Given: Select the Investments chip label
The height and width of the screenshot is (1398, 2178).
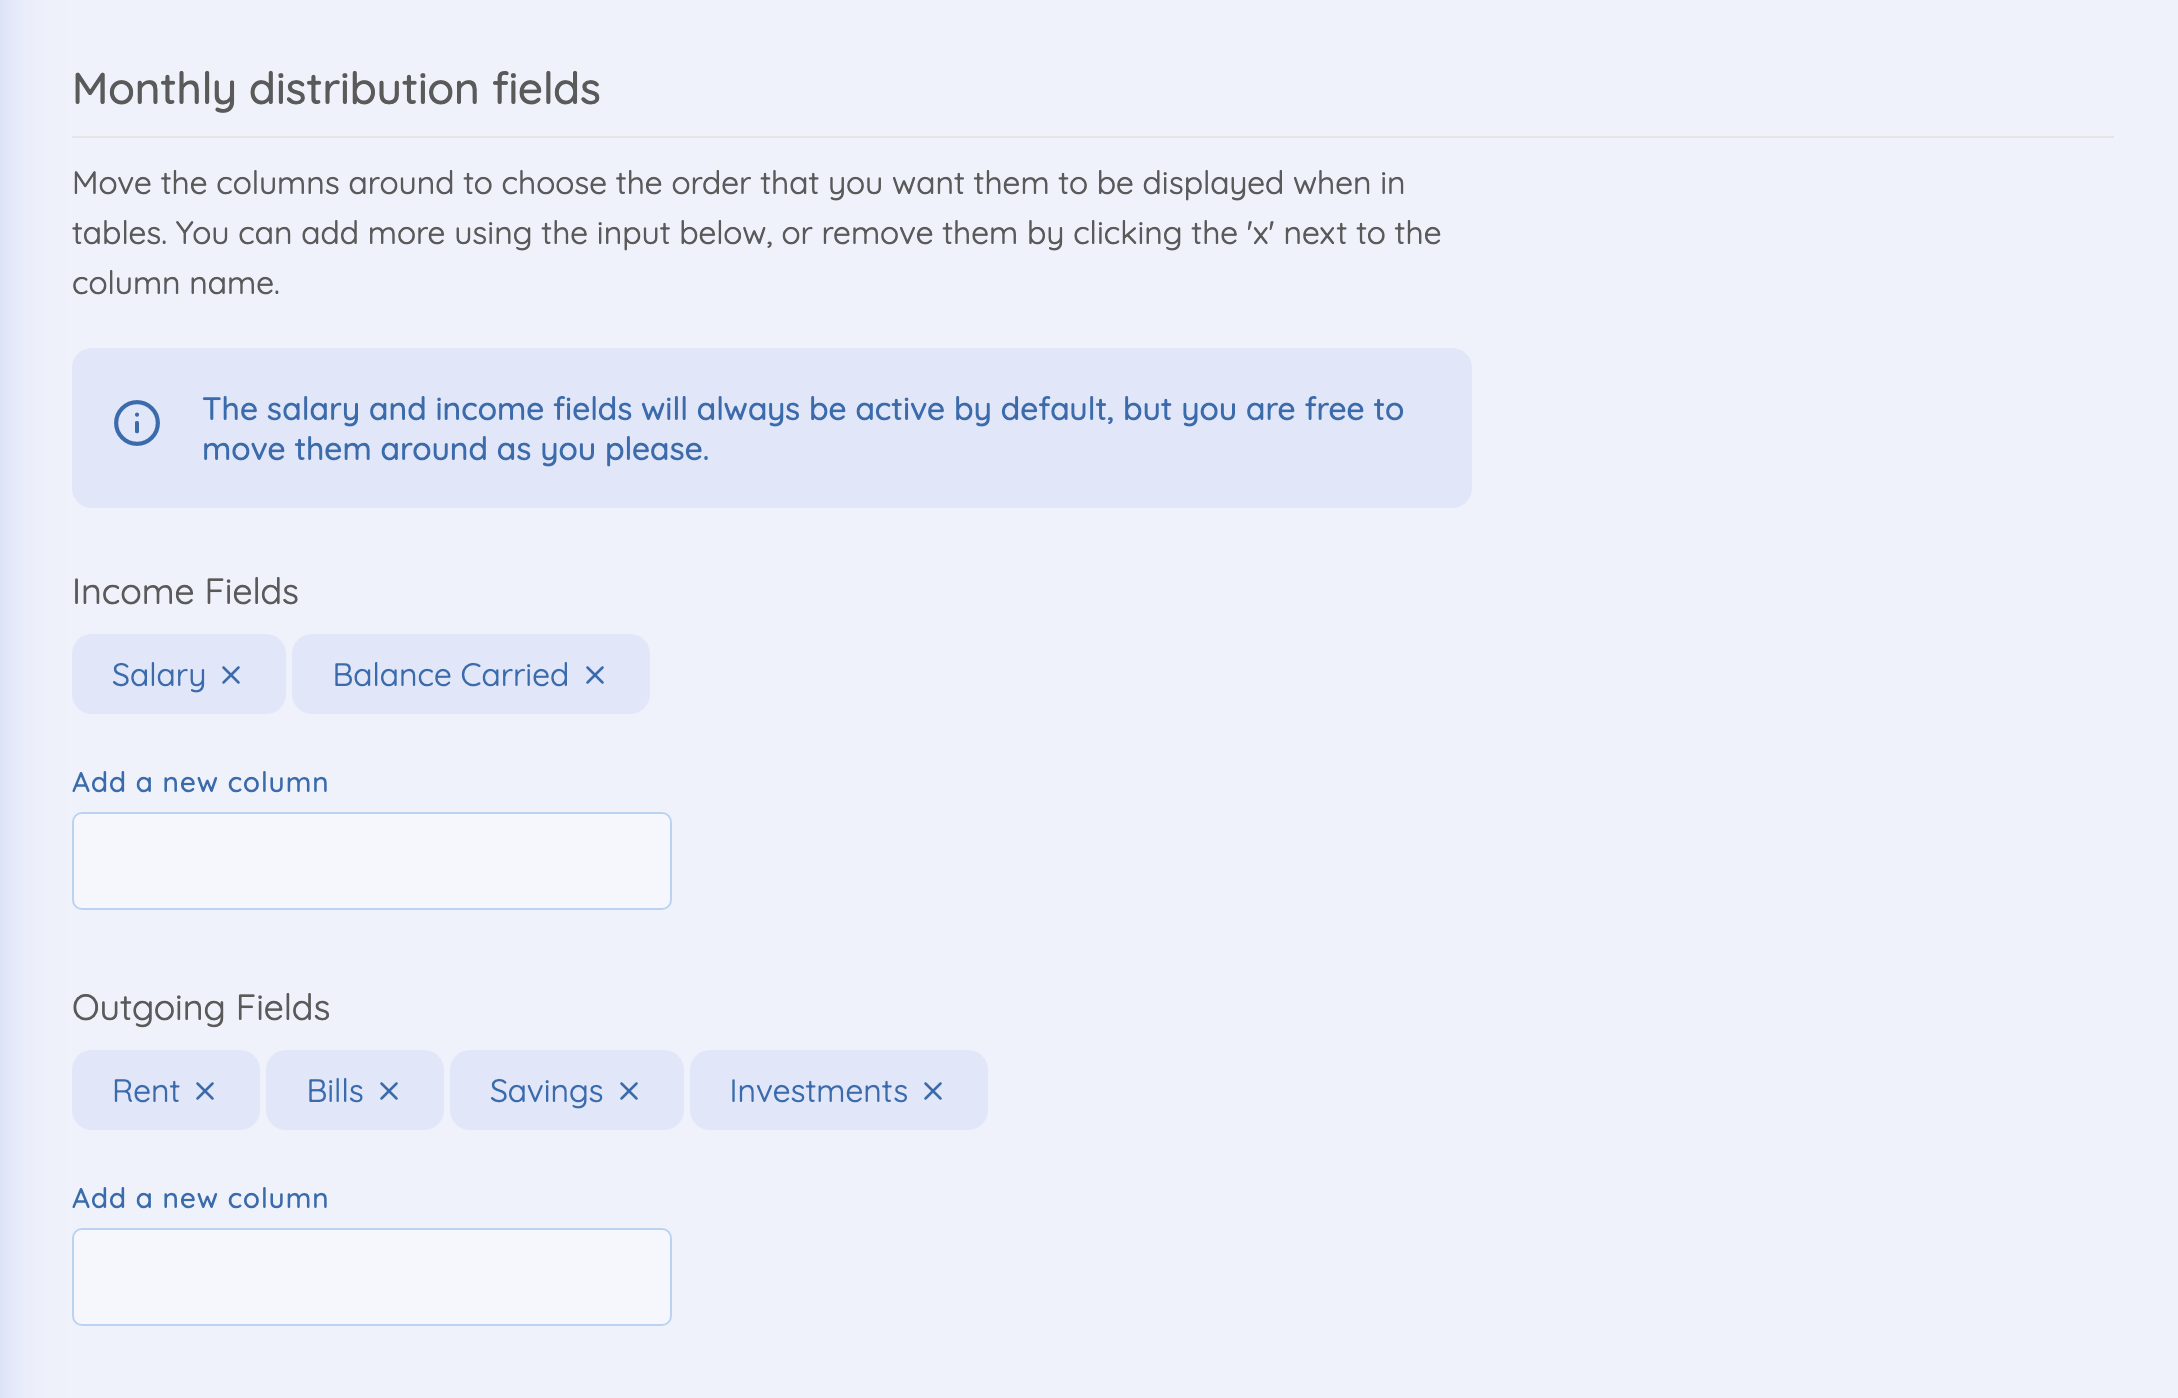Looking at the screenshot, I should 819,1091.
